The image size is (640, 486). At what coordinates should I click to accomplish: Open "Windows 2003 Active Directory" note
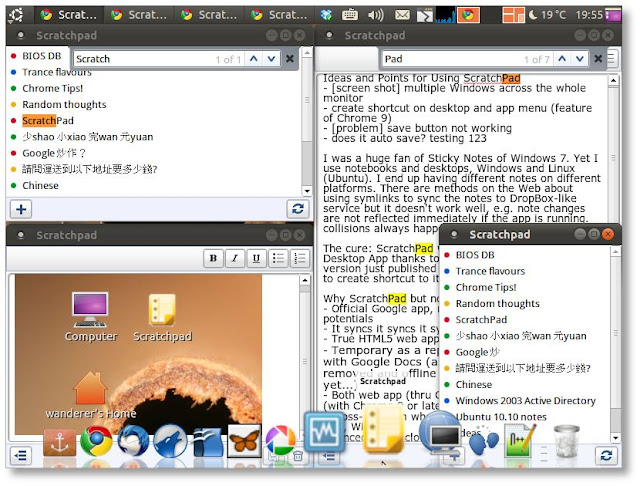point(526,401)
